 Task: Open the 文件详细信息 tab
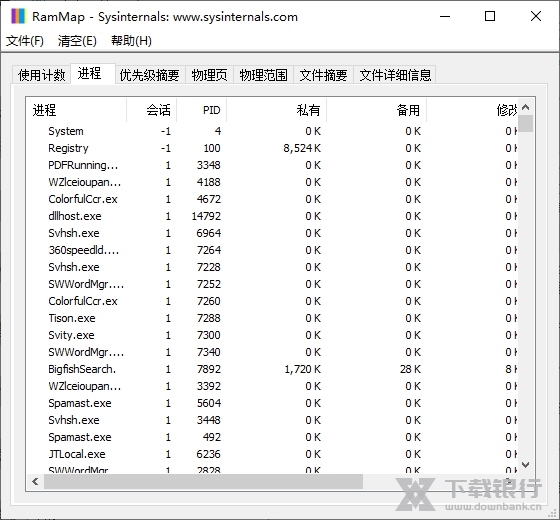395,75
